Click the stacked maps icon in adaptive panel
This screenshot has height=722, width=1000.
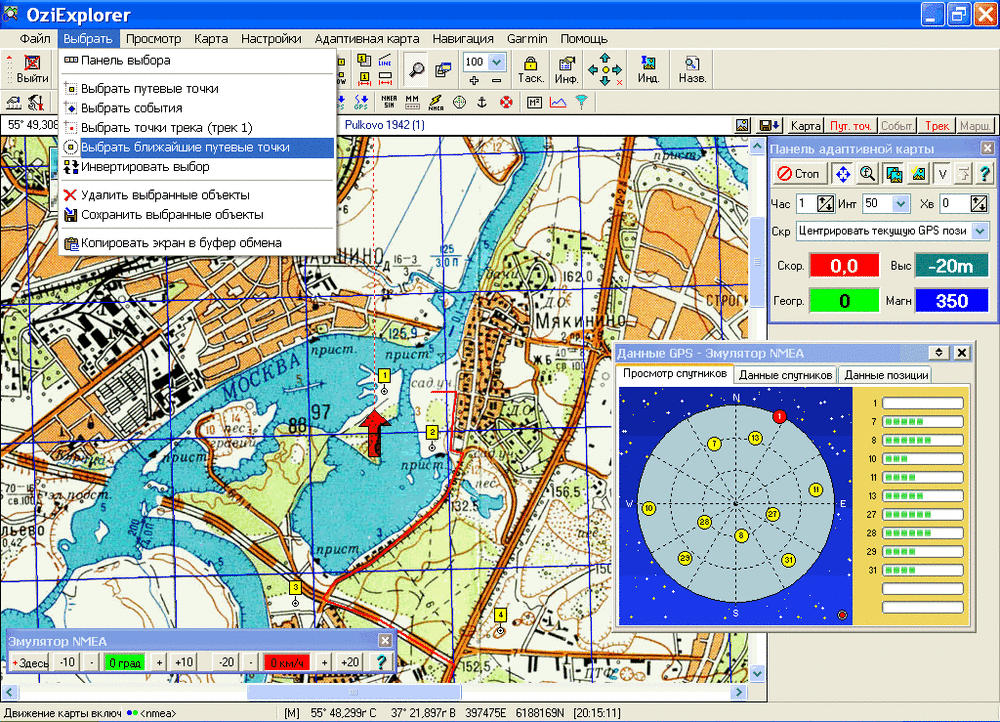893,173
